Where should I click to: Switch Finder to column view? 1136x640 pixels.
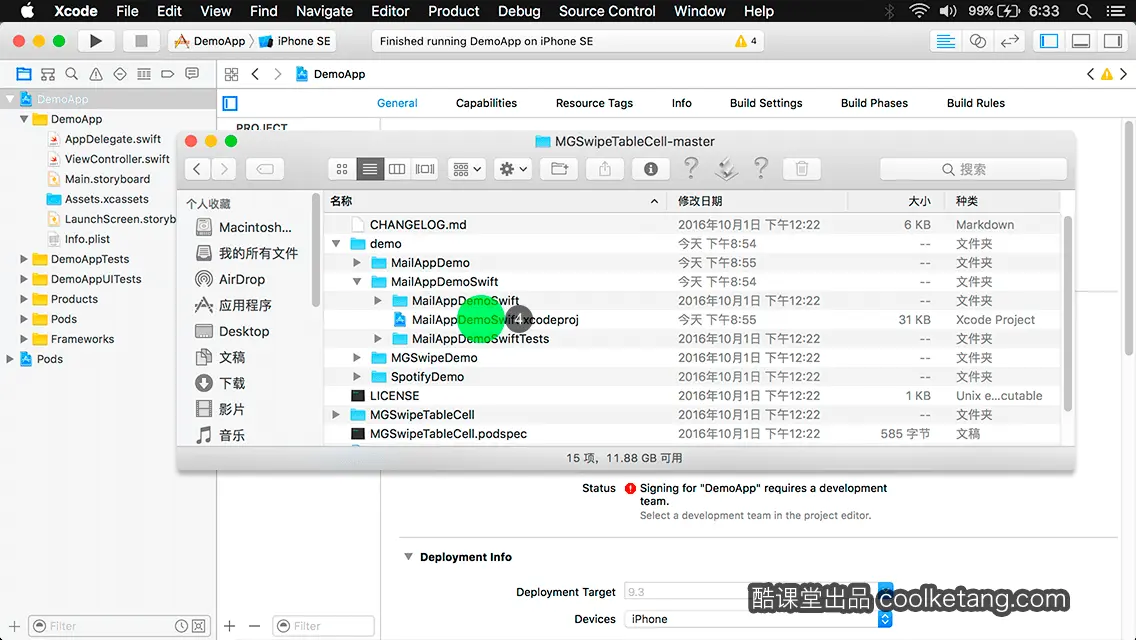pos(397,169)
